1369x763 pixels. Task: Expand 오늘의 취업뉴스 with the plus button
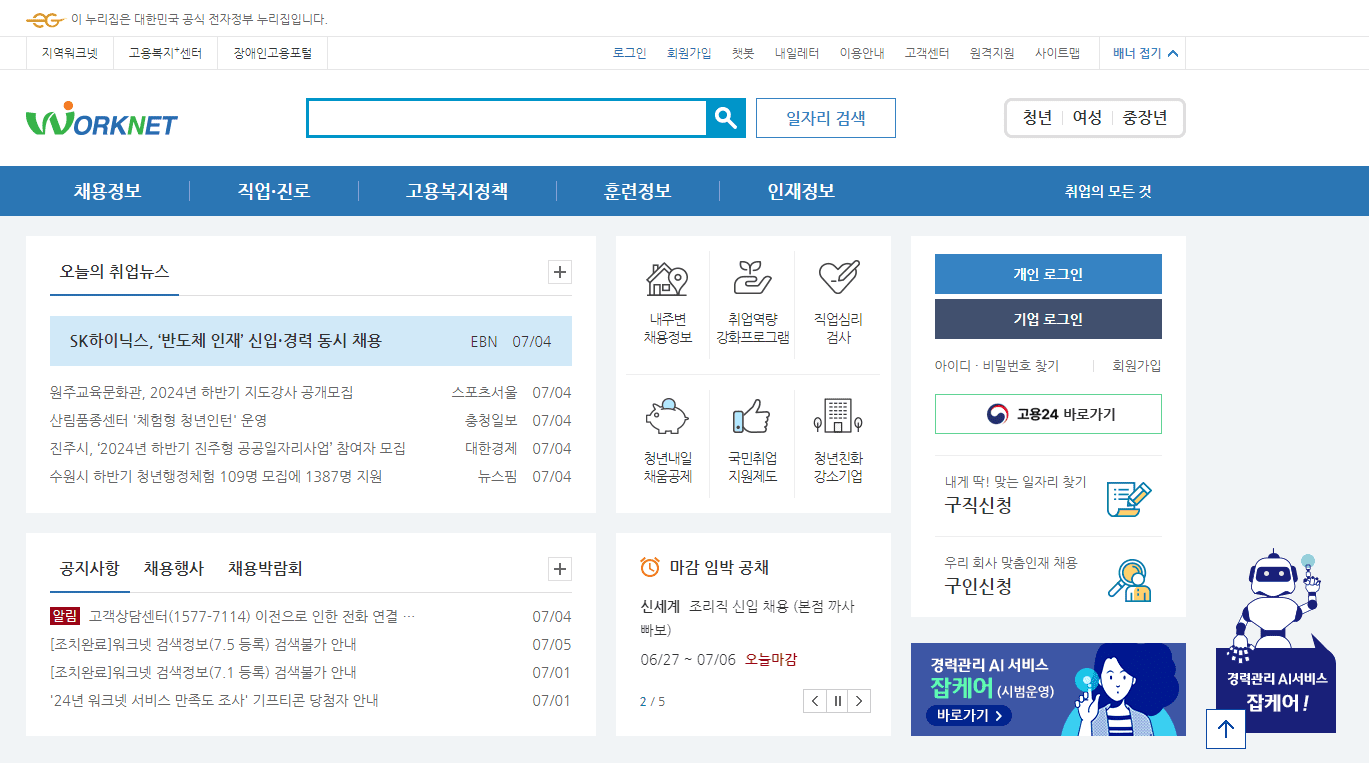coord(559,271)
